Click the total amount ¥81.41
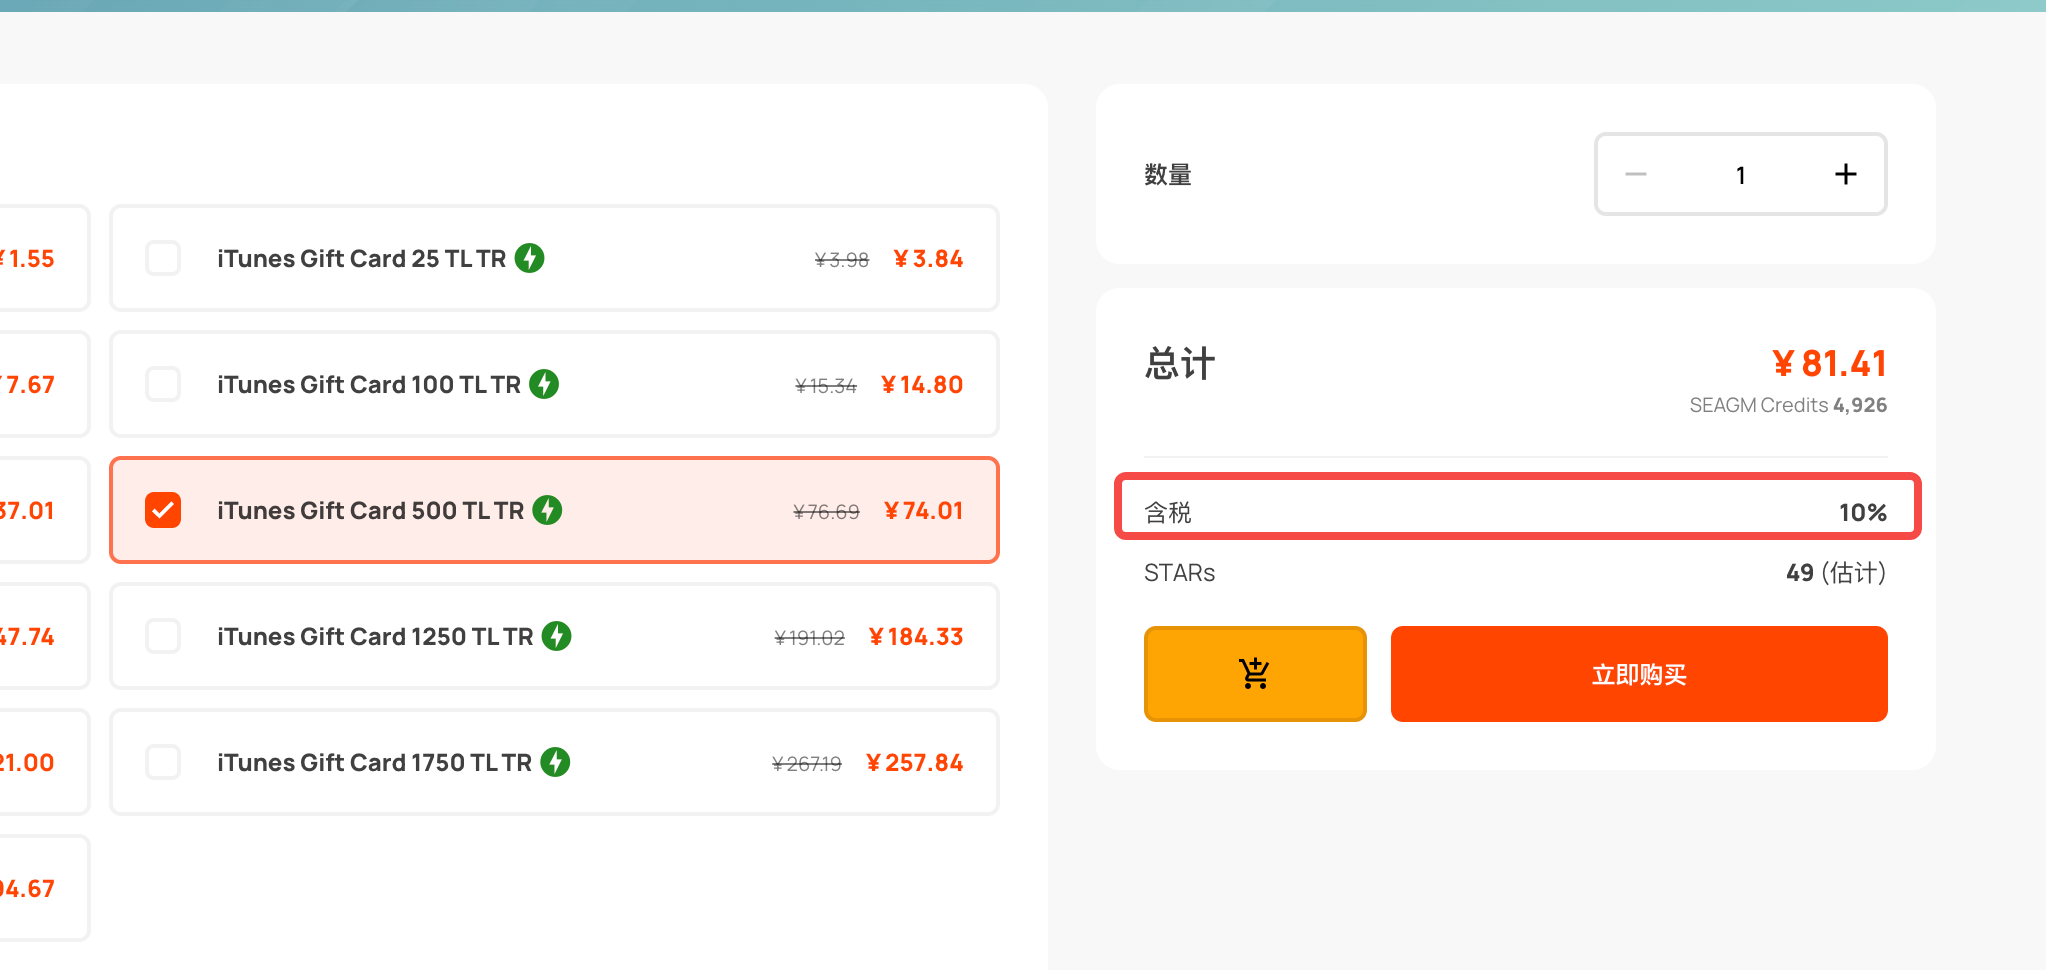This screenshot has height=970, width=2046. pos(1830,363)
